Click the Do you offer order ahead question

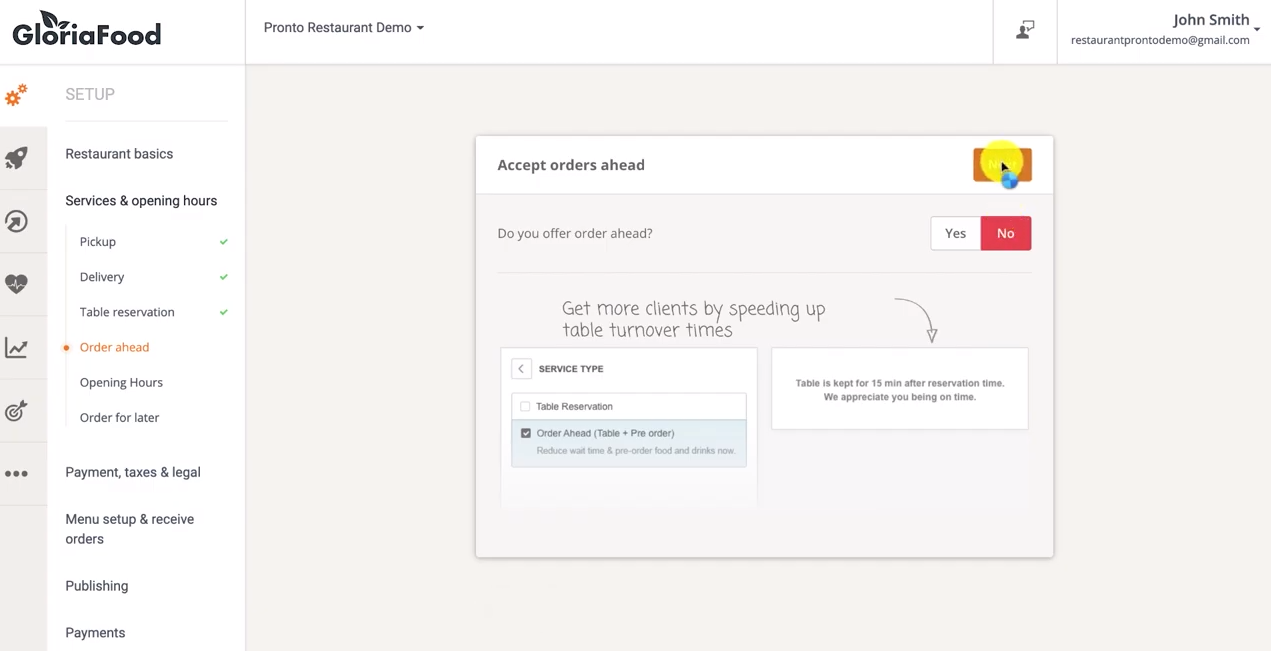(575, 233)
